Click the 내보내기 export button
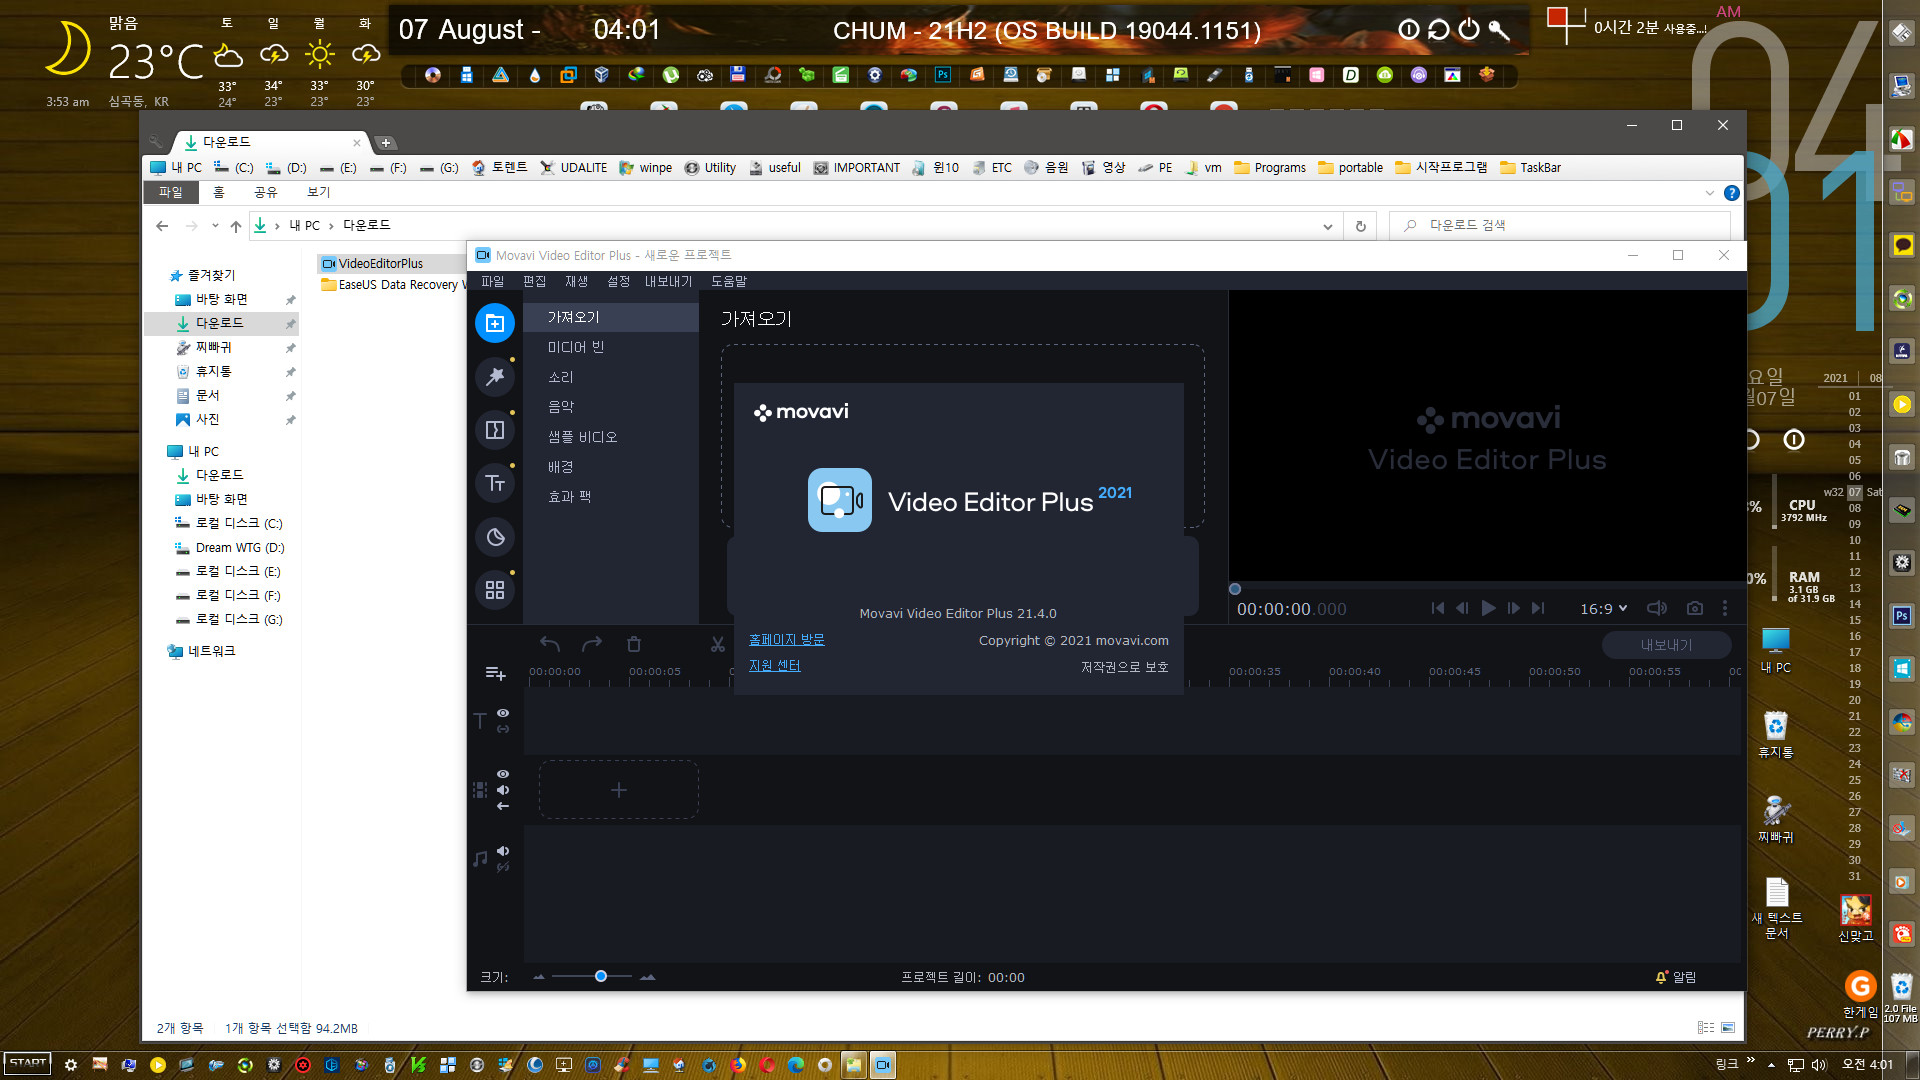 pyautogui.click(x=1666, y=645)
